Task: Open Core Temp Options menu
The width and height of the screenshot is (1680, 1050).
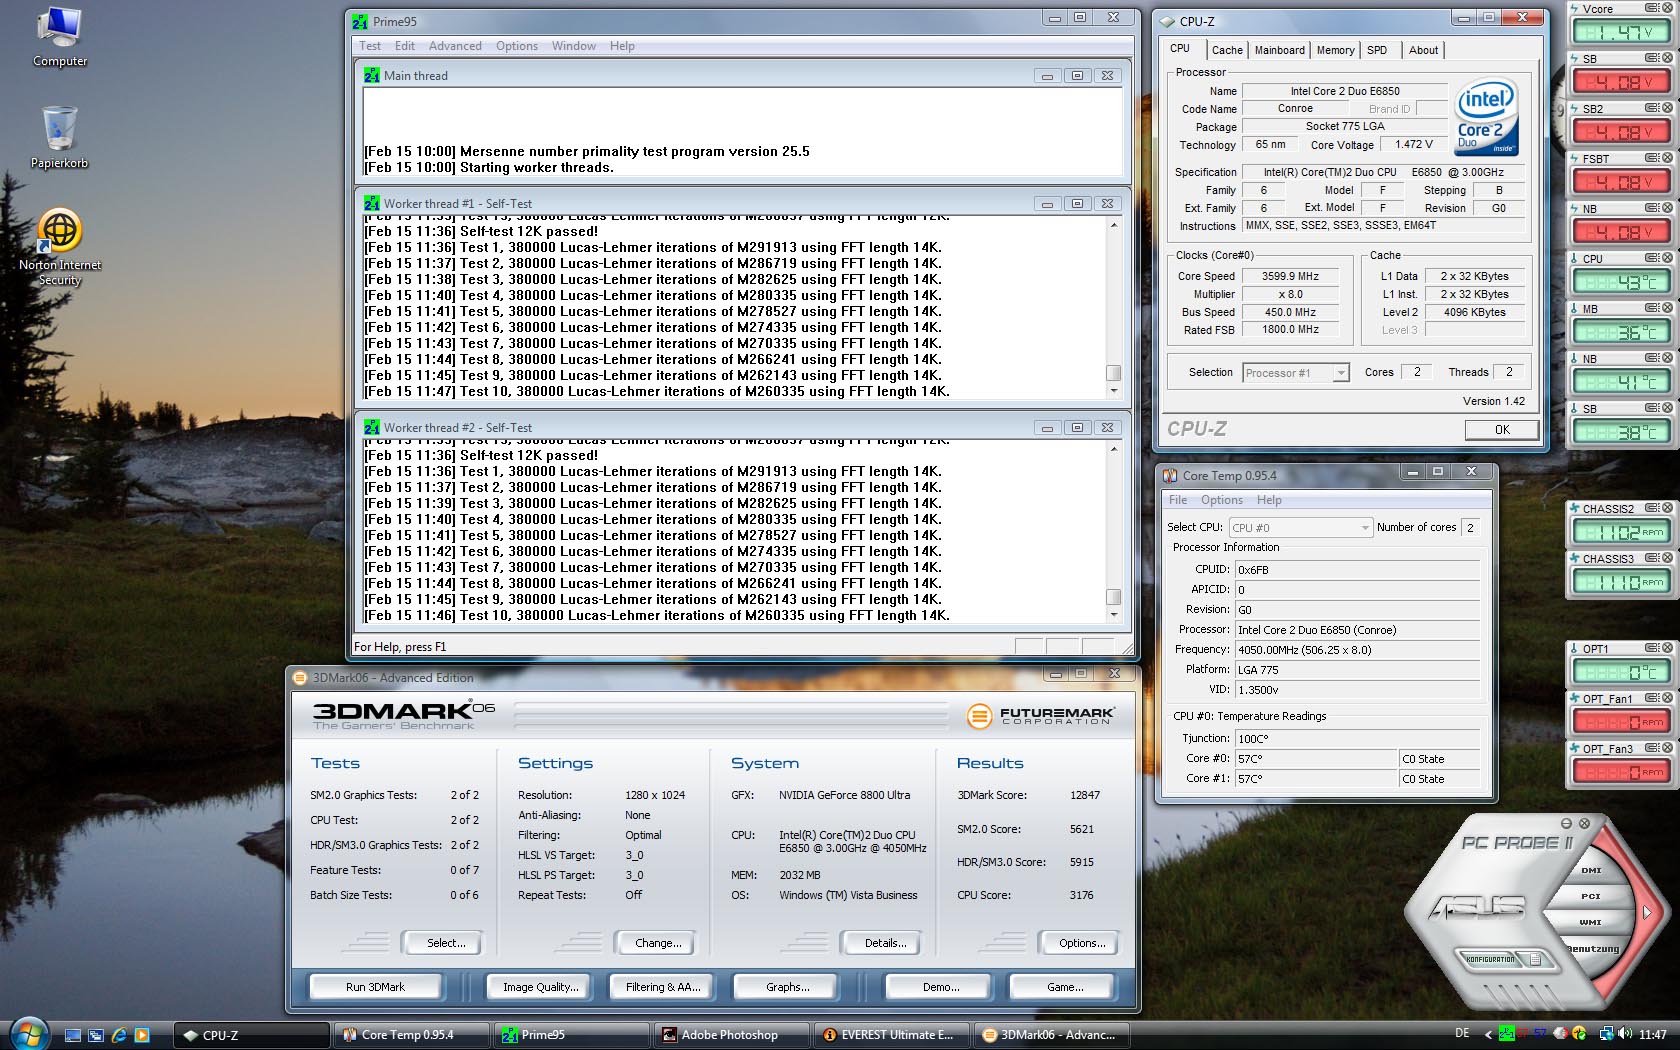Action: click(1221, 500)
